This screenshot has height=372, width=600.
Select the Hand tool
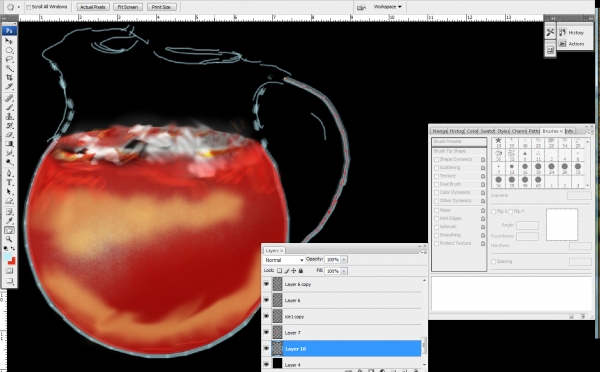9,230
